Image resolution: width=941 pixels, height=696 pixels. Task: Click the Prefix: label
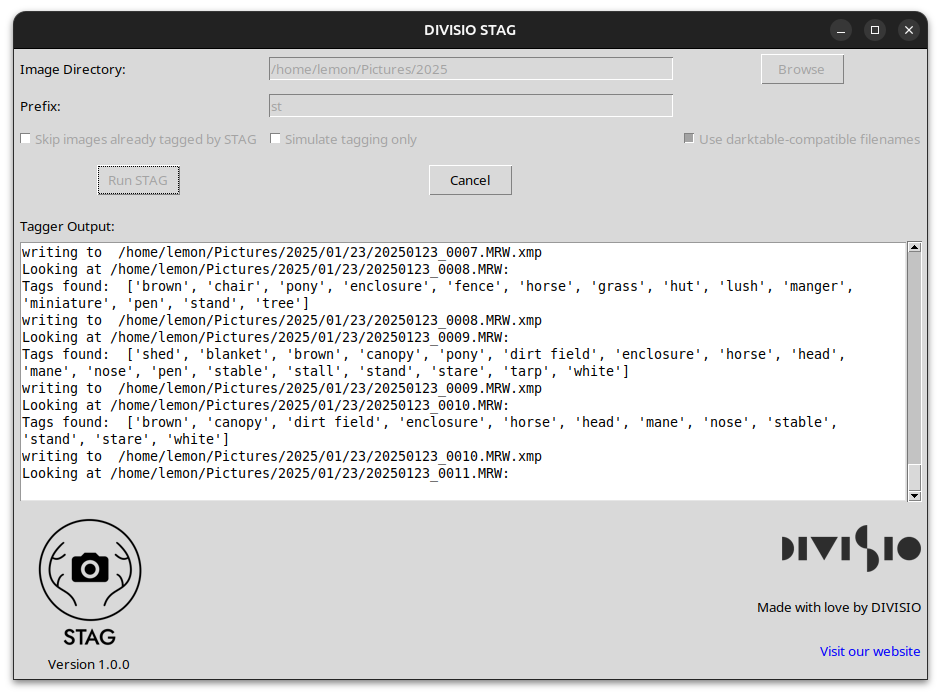pyautogui.click(x=40, y=106)
